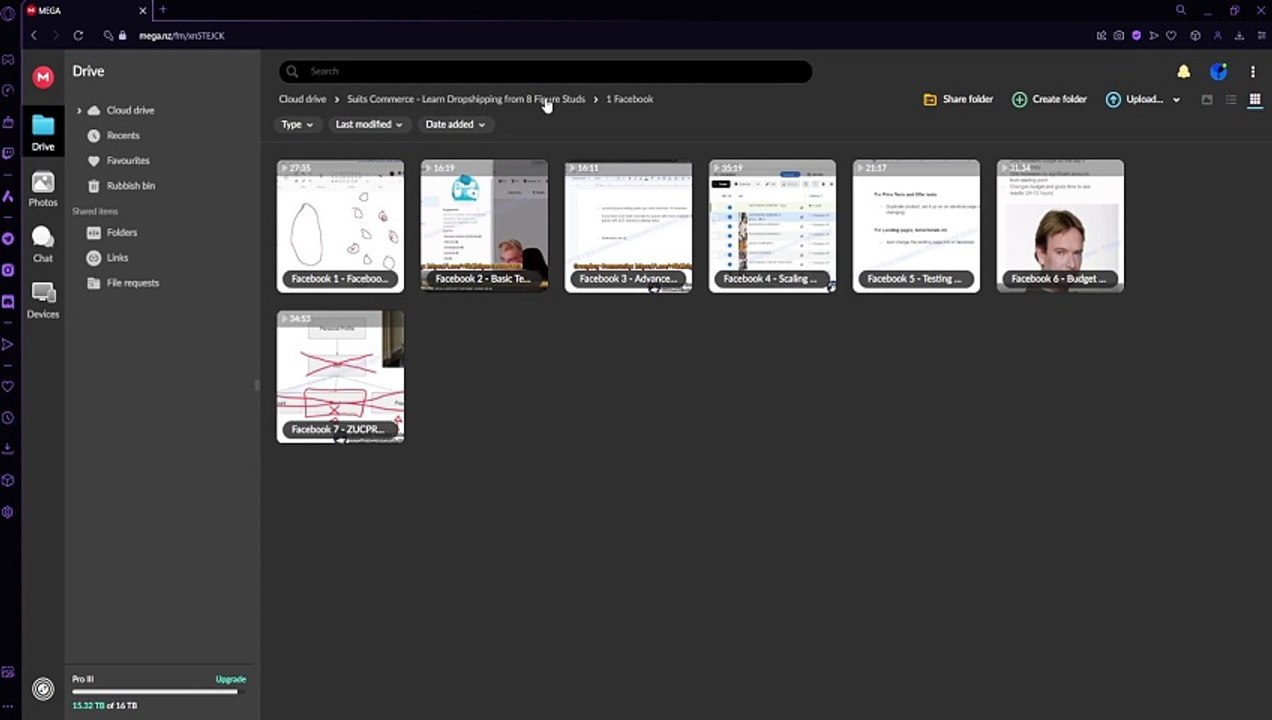1272x720 pixels.
Task: Go to Cloud drive breadcrumb
Action: pyautogui.click(x=302, y=99)
